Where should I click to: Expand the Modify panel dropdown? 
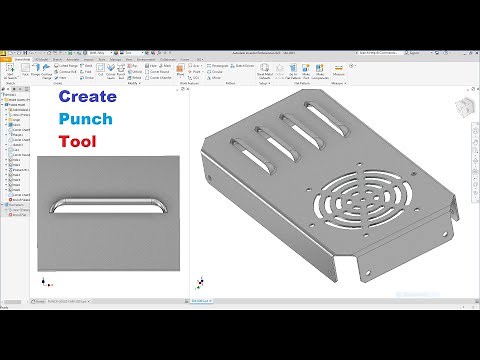click(134, 83)
